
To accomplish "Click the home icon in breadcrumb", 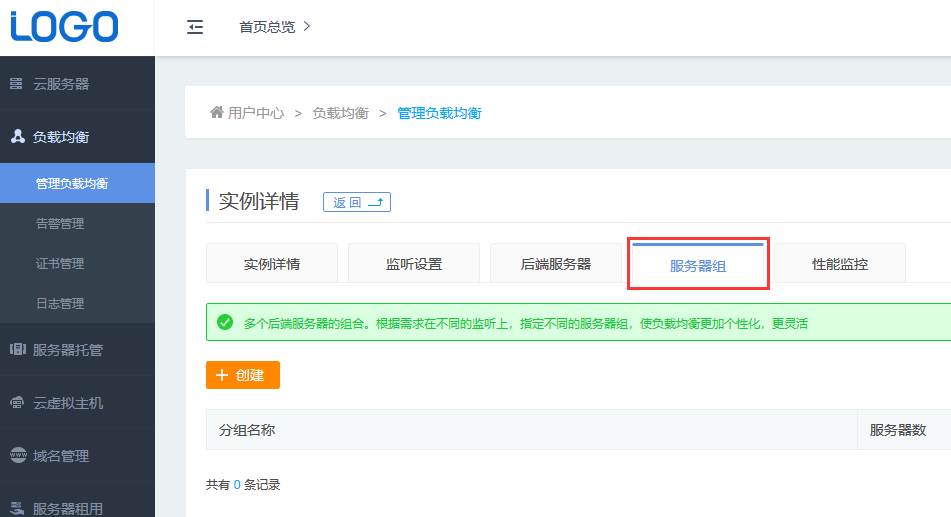I will [216, 113].
